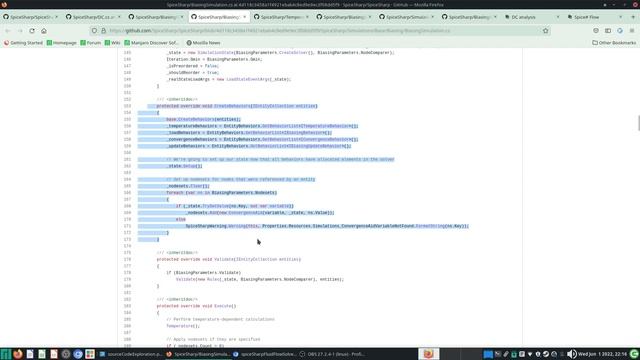Select line number 153 in the code
Viewport: 640px width, 360px height.
point(127,106)
